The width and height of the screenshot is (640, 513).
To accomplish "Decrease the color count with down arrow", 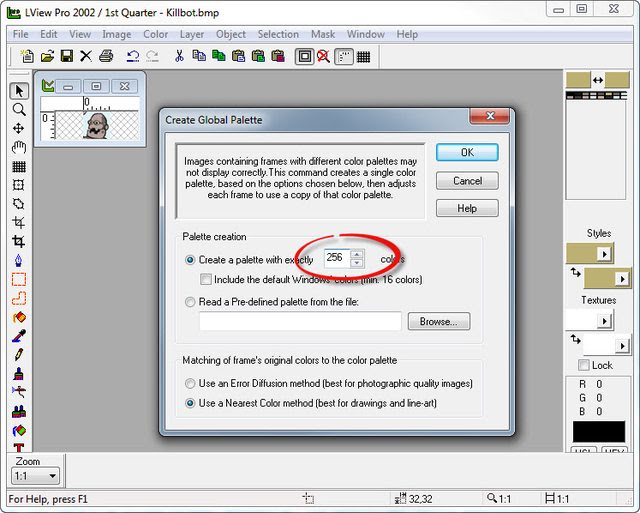I will coord(357,262).
